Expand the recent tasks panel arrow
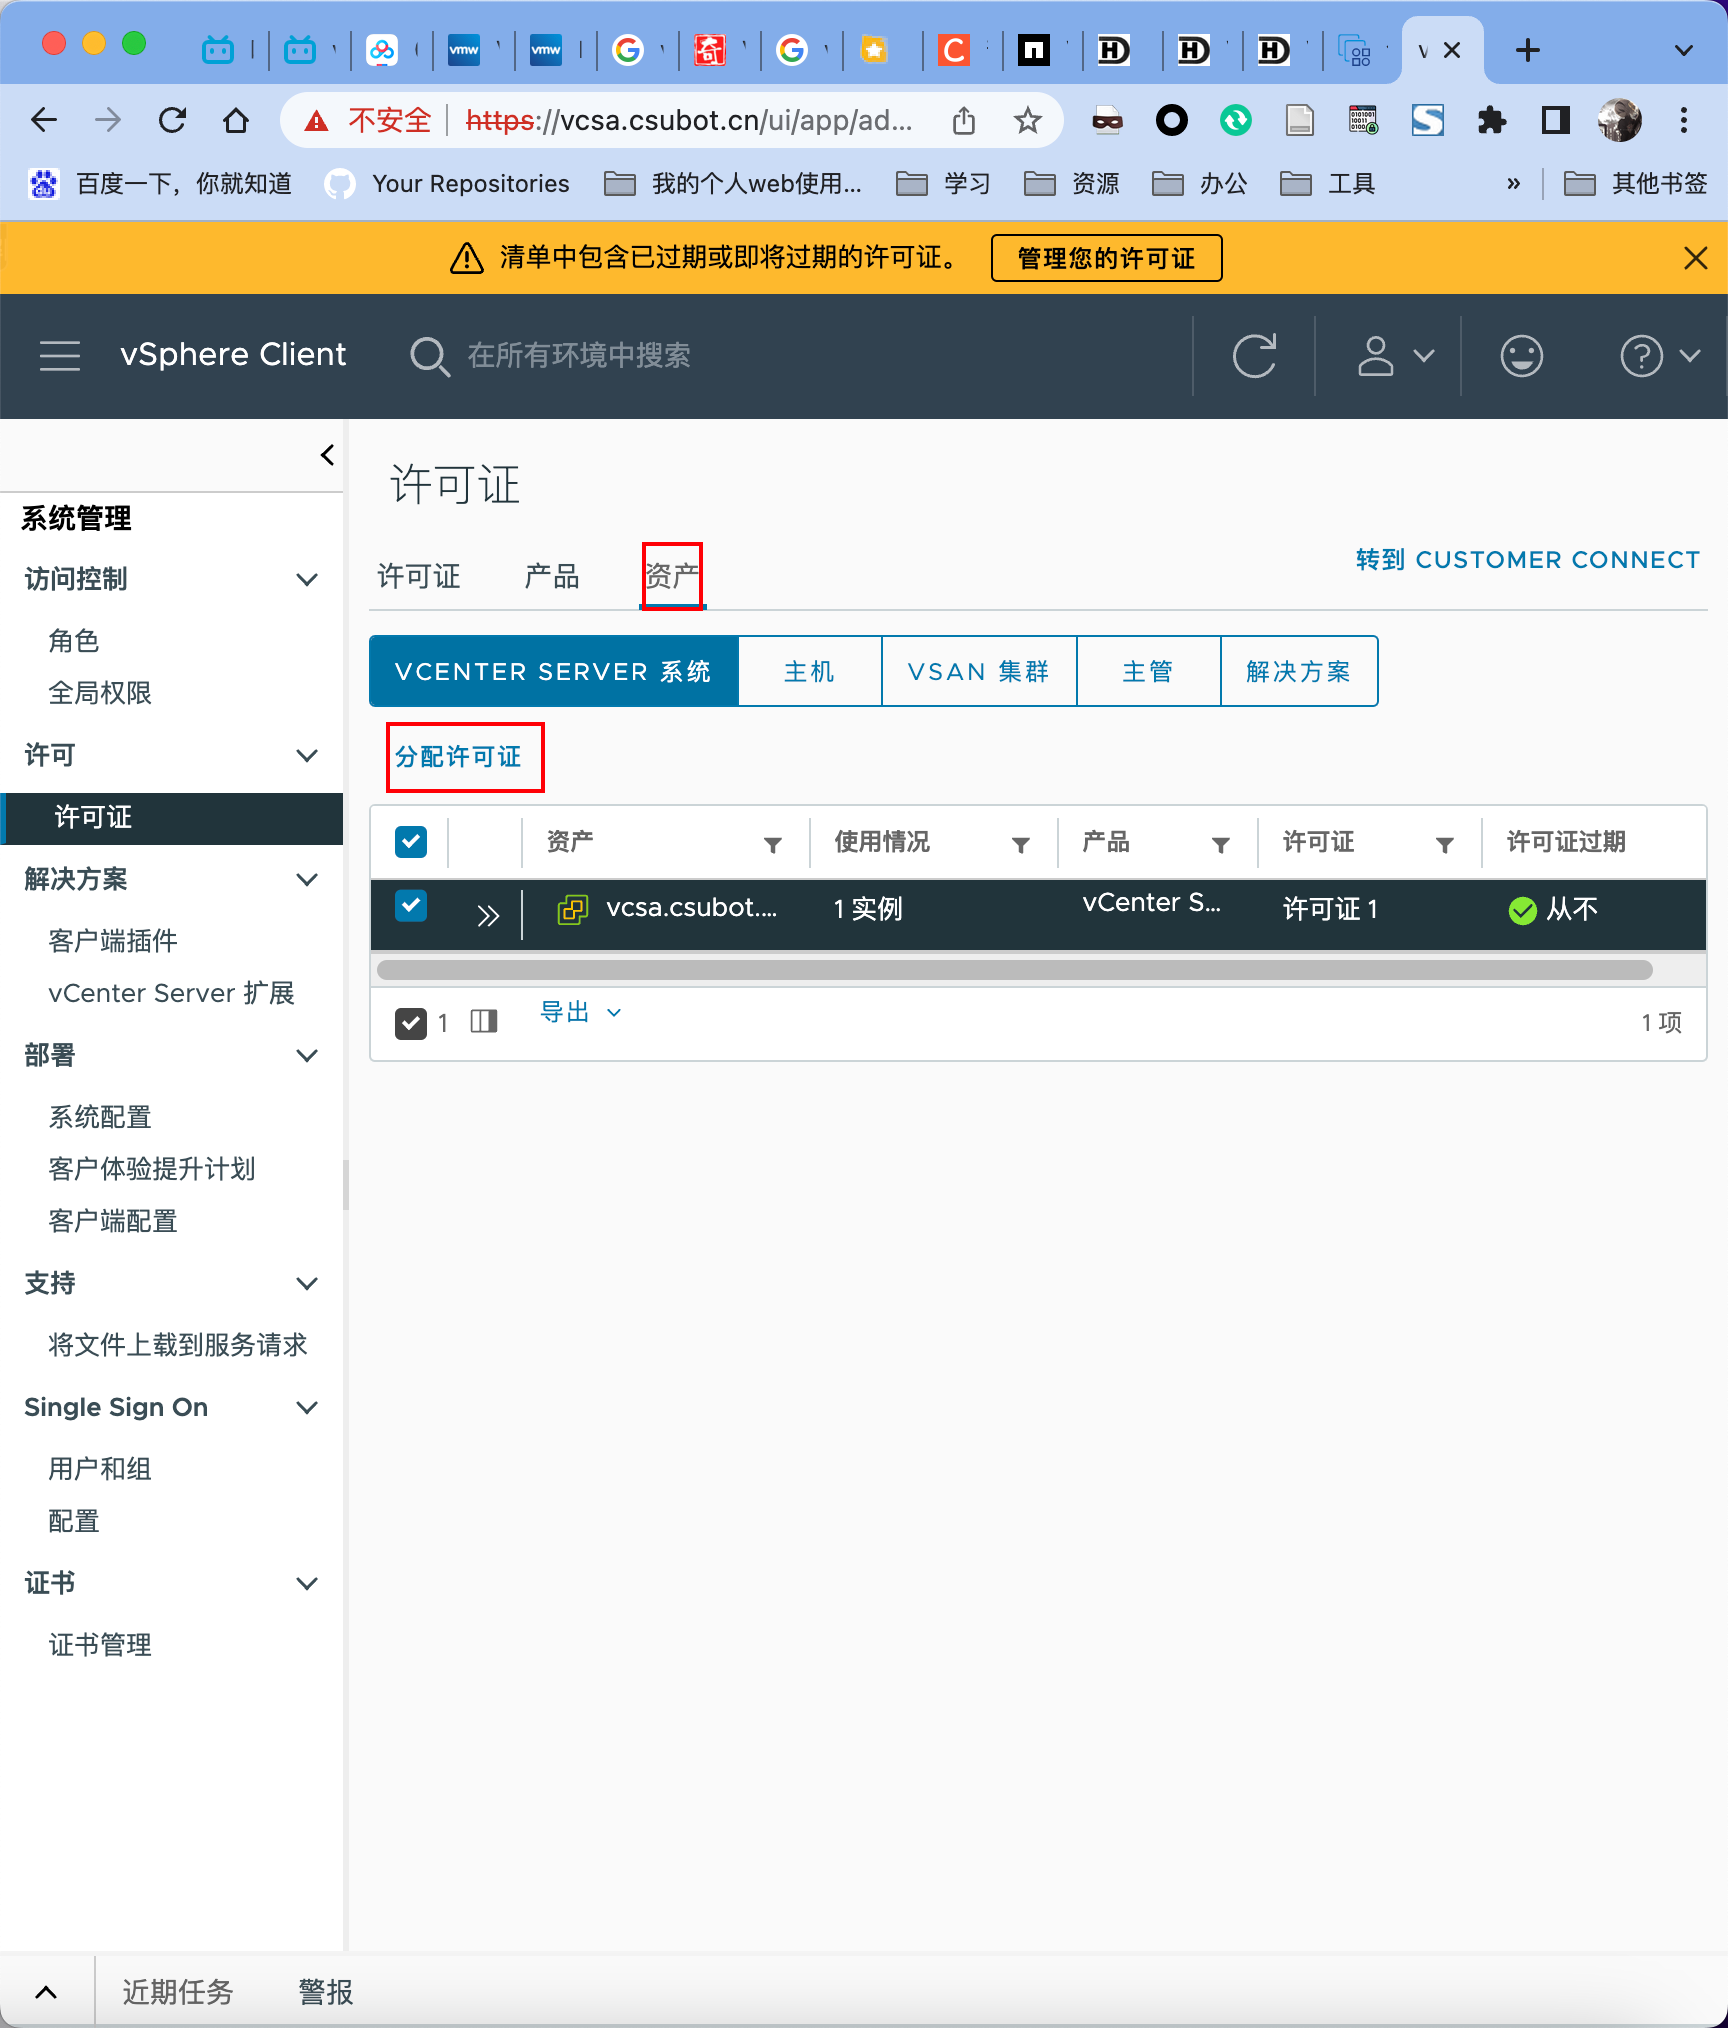 click(x=46, y=1992)
